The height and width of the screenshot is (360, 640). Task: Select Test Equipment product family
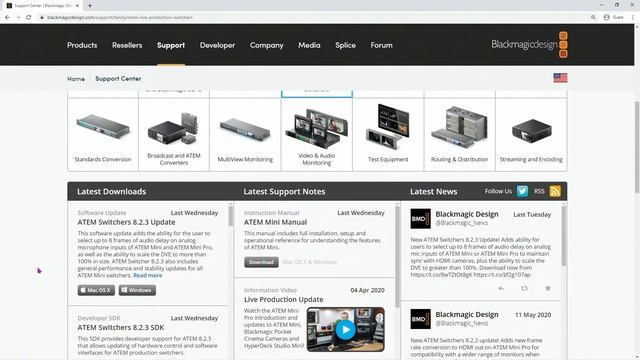[x=388, y=135]
